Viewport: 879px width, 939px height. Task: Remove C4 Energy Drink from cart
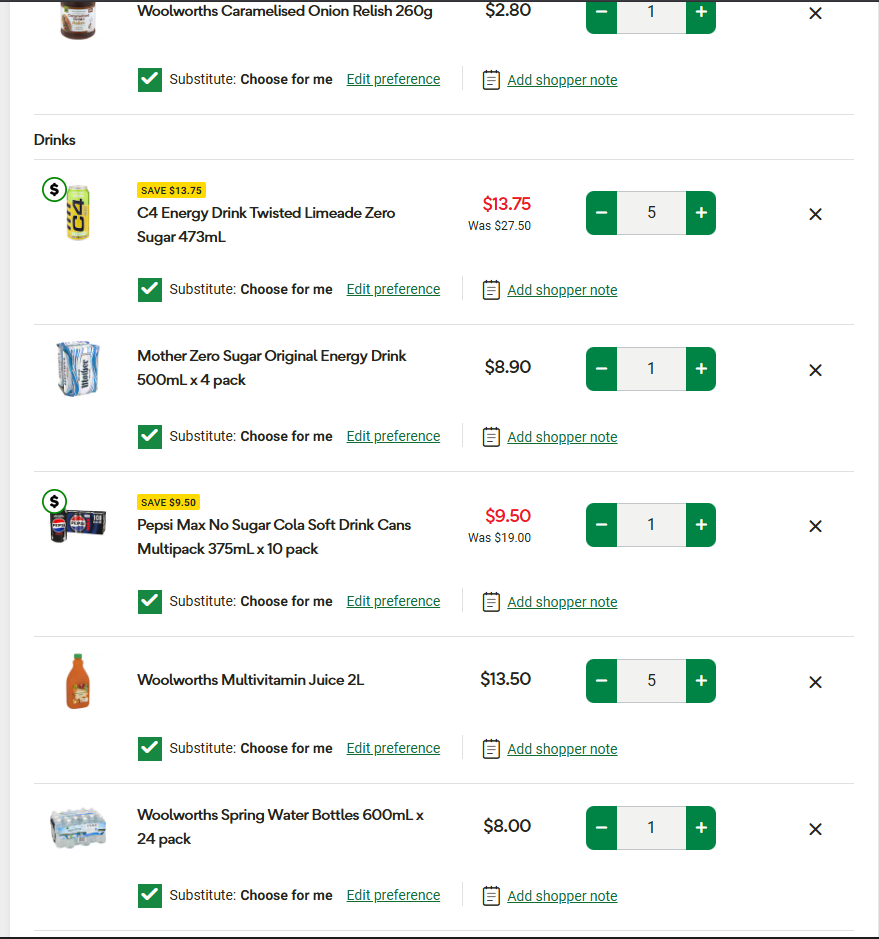tap(815, 214)
